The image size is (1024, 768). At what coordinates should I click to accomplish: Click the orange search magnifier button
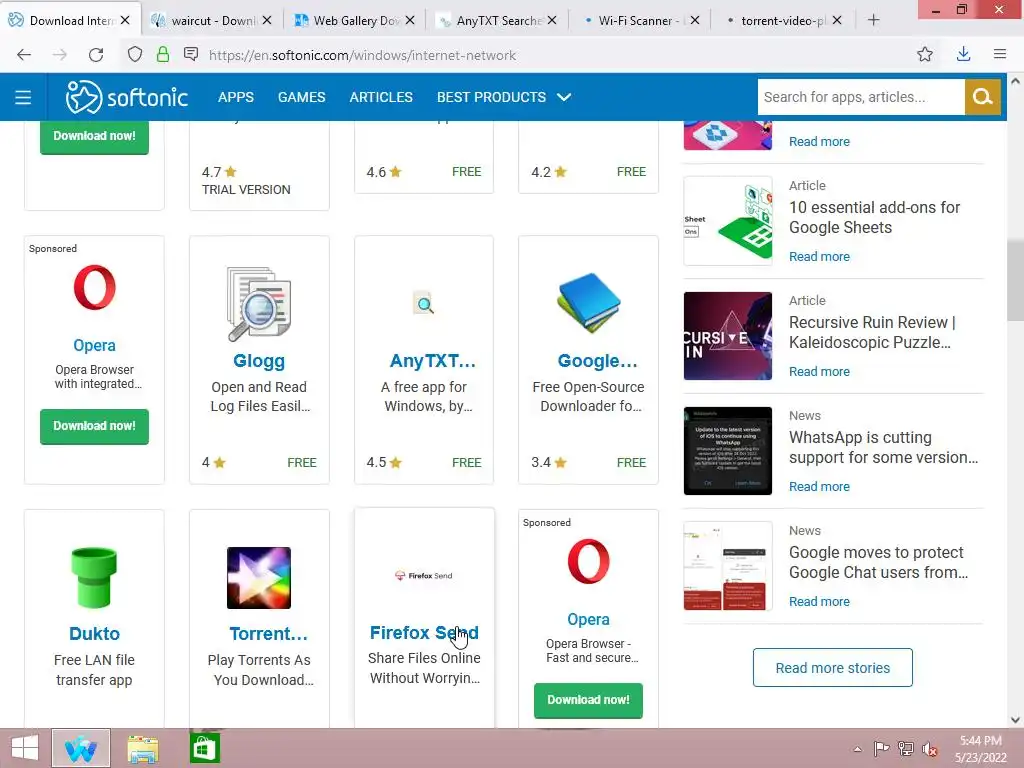click(983, 97)
